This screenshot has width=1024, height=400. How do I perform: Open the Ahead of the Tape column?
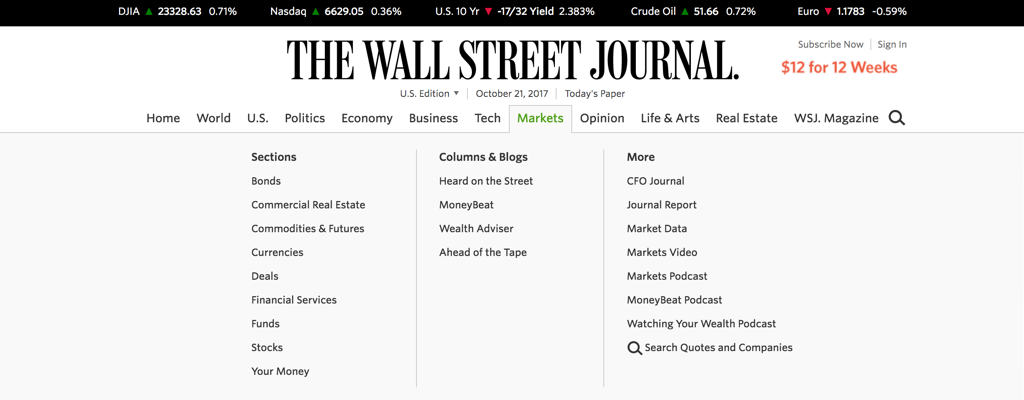pyautogui.click(x=483, y=252)
